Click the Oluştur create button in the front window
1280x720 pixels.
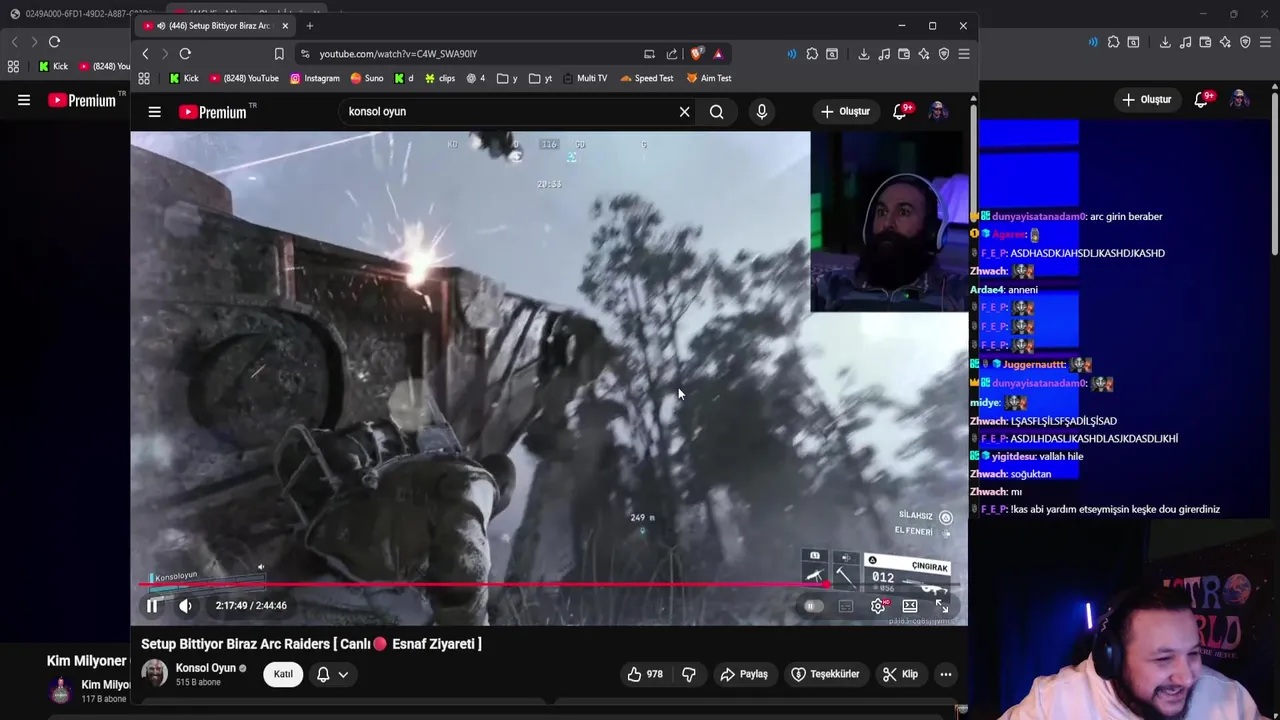pyautogui.click(x=846, y=112)
